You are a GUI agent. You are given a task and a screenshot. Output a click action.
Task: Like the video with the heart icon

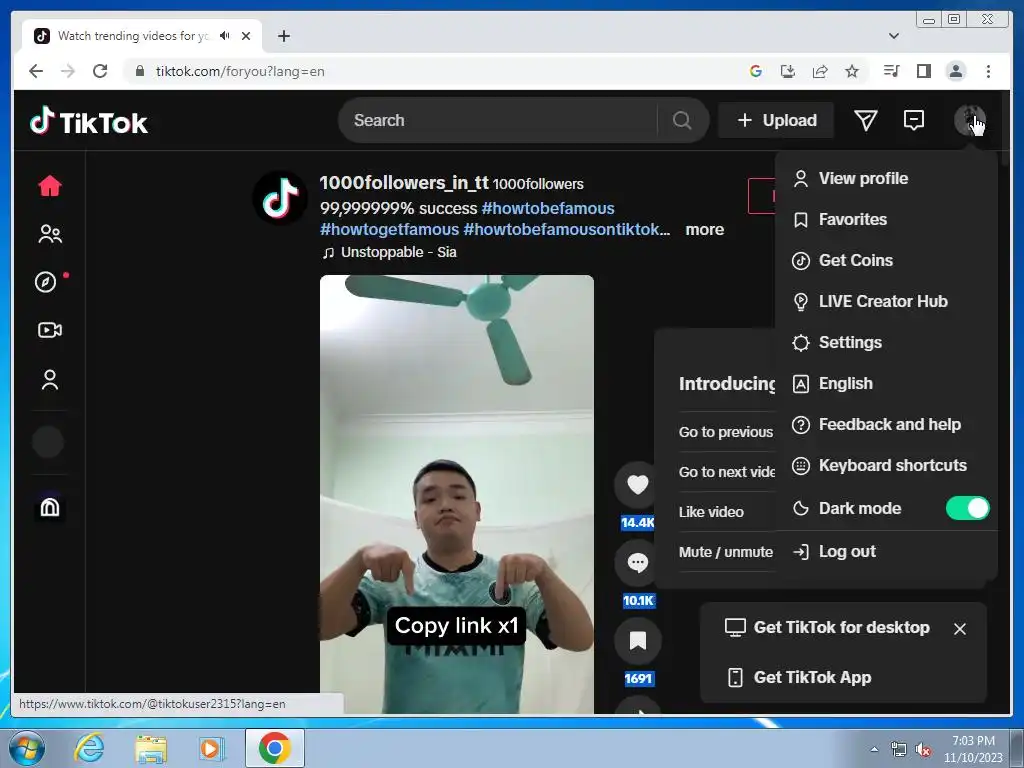[637, 485]
